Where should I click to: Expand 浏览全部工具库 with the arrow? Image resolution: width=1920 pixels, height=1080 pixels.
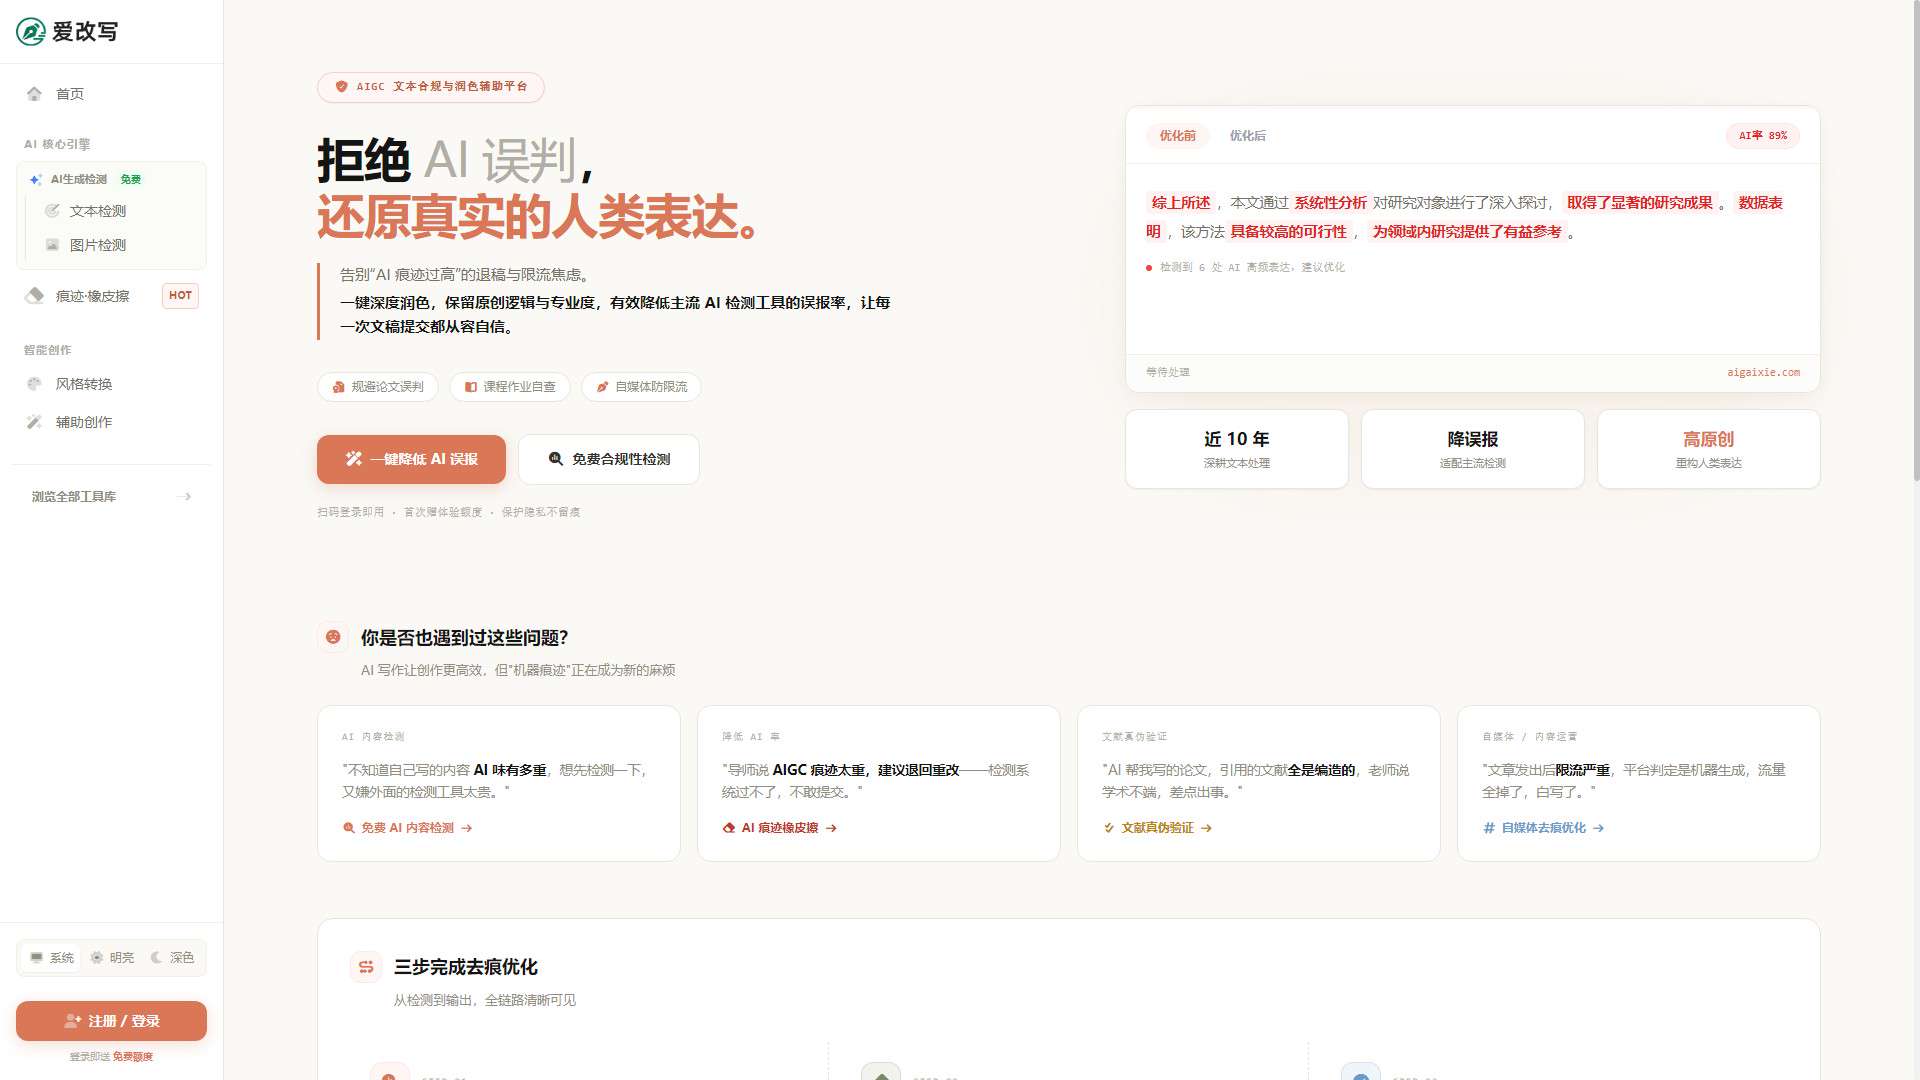pyautogui.click(x=184, y=497)
